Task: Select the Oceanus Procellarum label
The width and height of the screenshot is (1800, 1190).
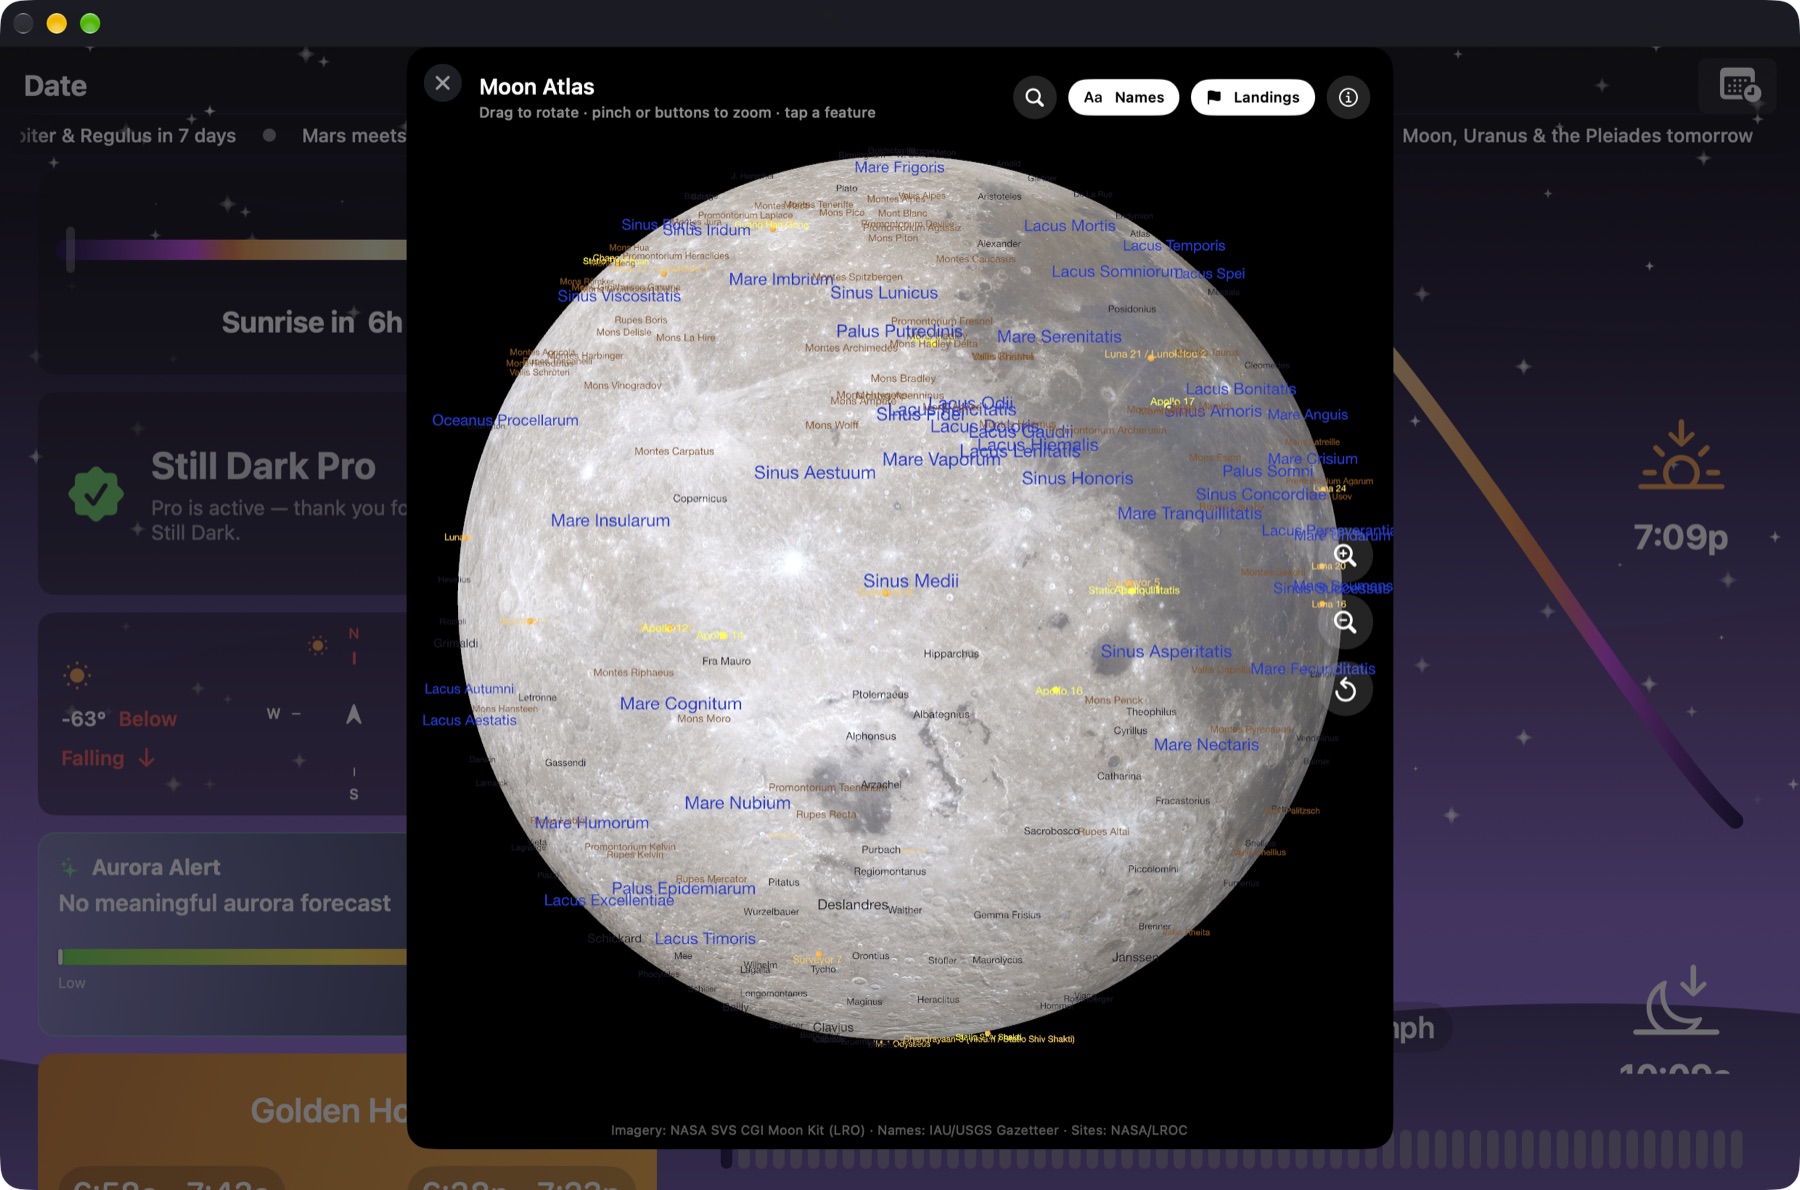Action: click(x=505, y=420)
